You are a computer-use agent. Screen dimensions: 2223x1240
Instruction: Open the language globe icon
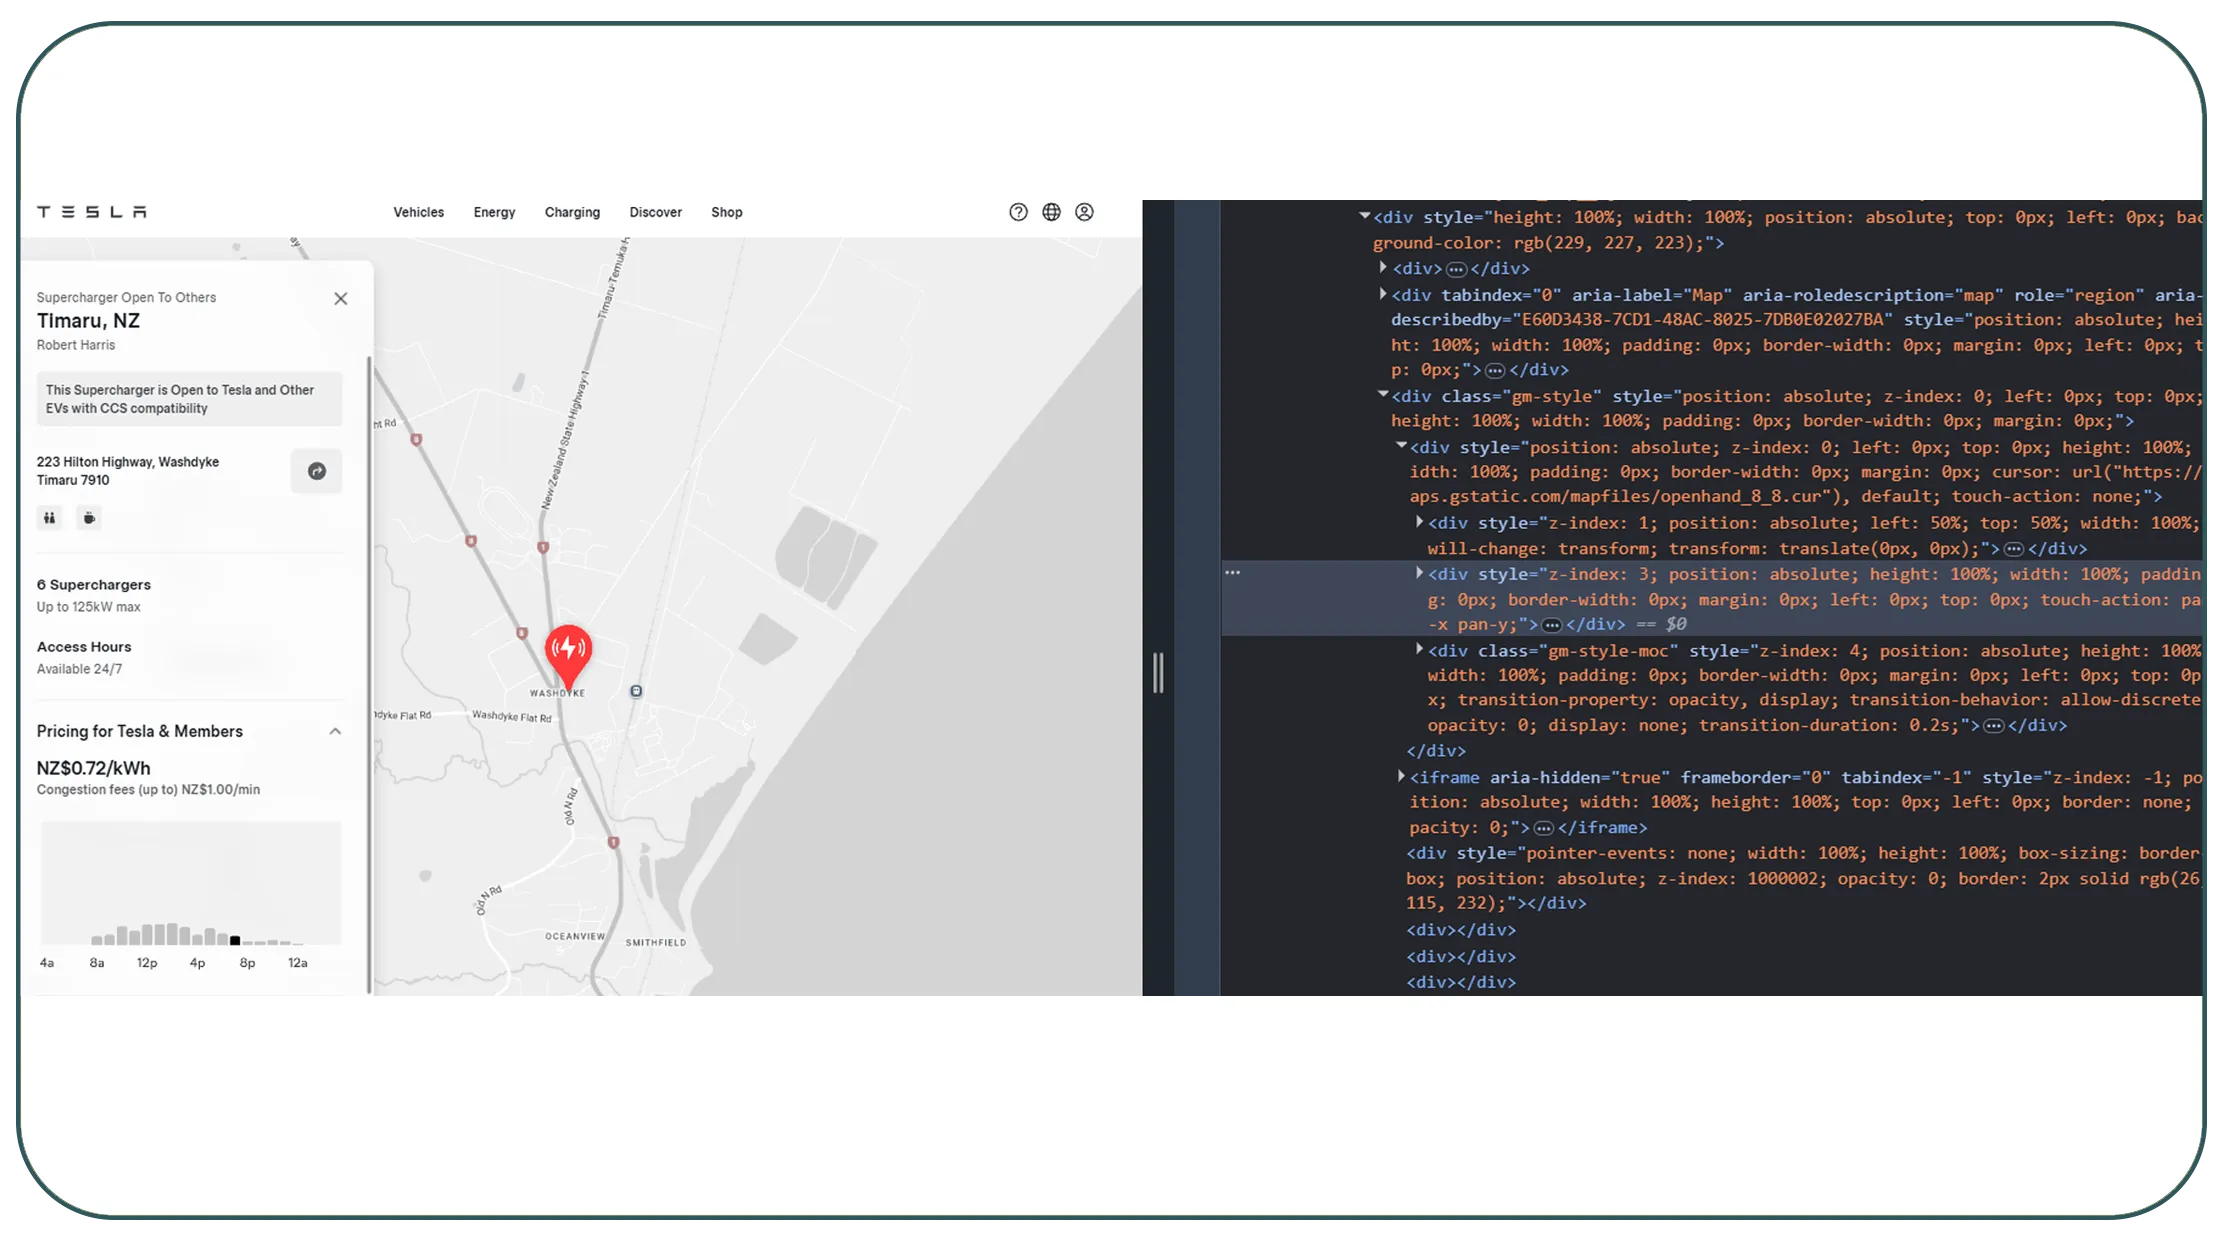(x=1050, y=211)
